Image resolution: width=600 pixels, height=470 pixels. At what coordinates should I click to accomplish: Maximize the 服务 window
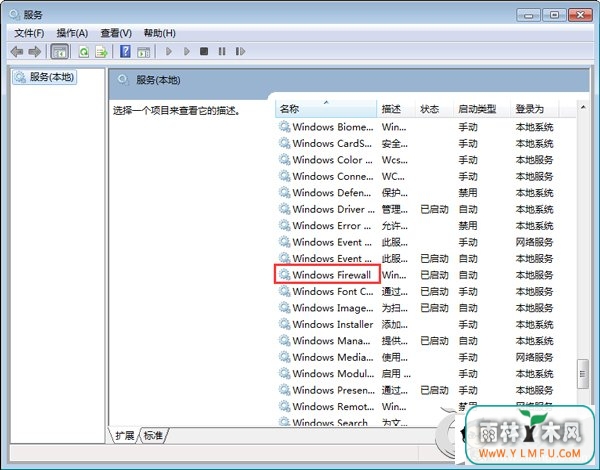point(554,15)
